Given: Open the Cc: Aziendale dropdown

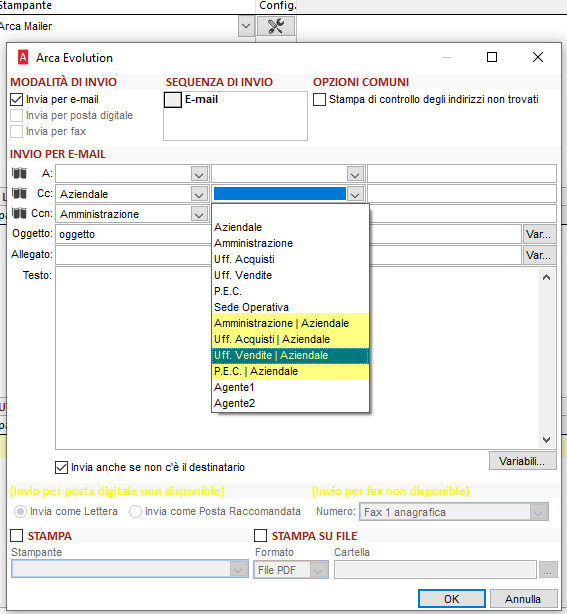Looking at the screenshot, I should pyautogui.click(x=199, y=194).
